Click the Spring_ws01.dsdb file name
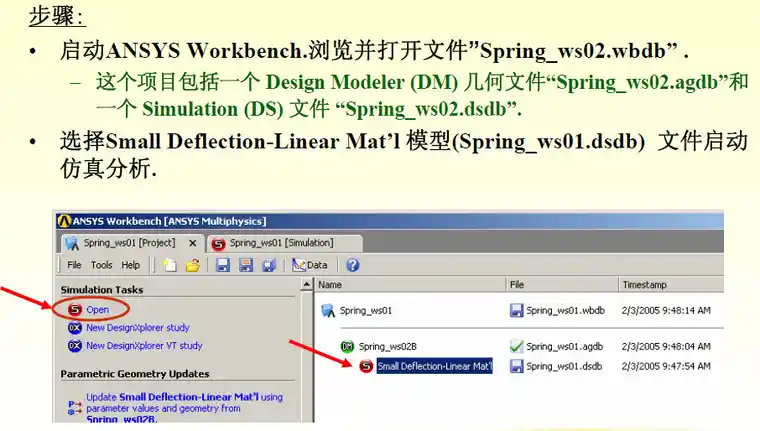760x431 pixels. (564, 366)
